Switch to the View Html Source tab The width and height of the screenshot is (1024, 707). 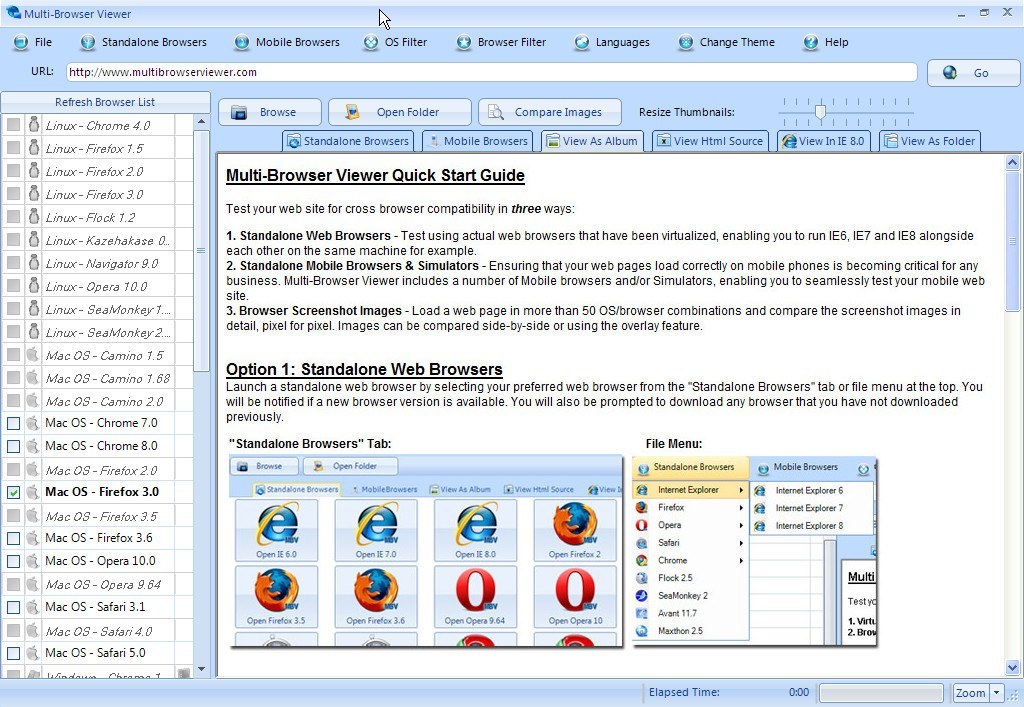pyautogui.click(x=711, y=141)
